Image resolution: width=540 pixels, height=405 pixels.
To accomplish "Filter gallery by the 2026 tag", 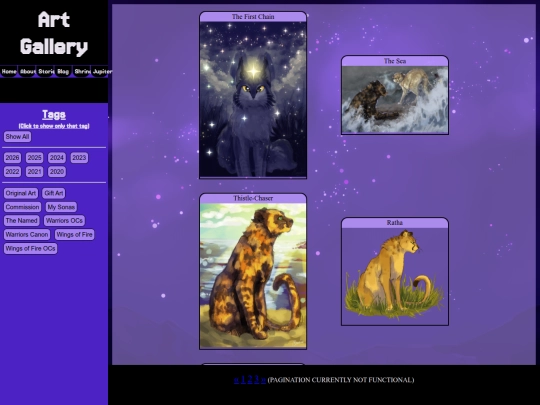I will click(12, 158).
